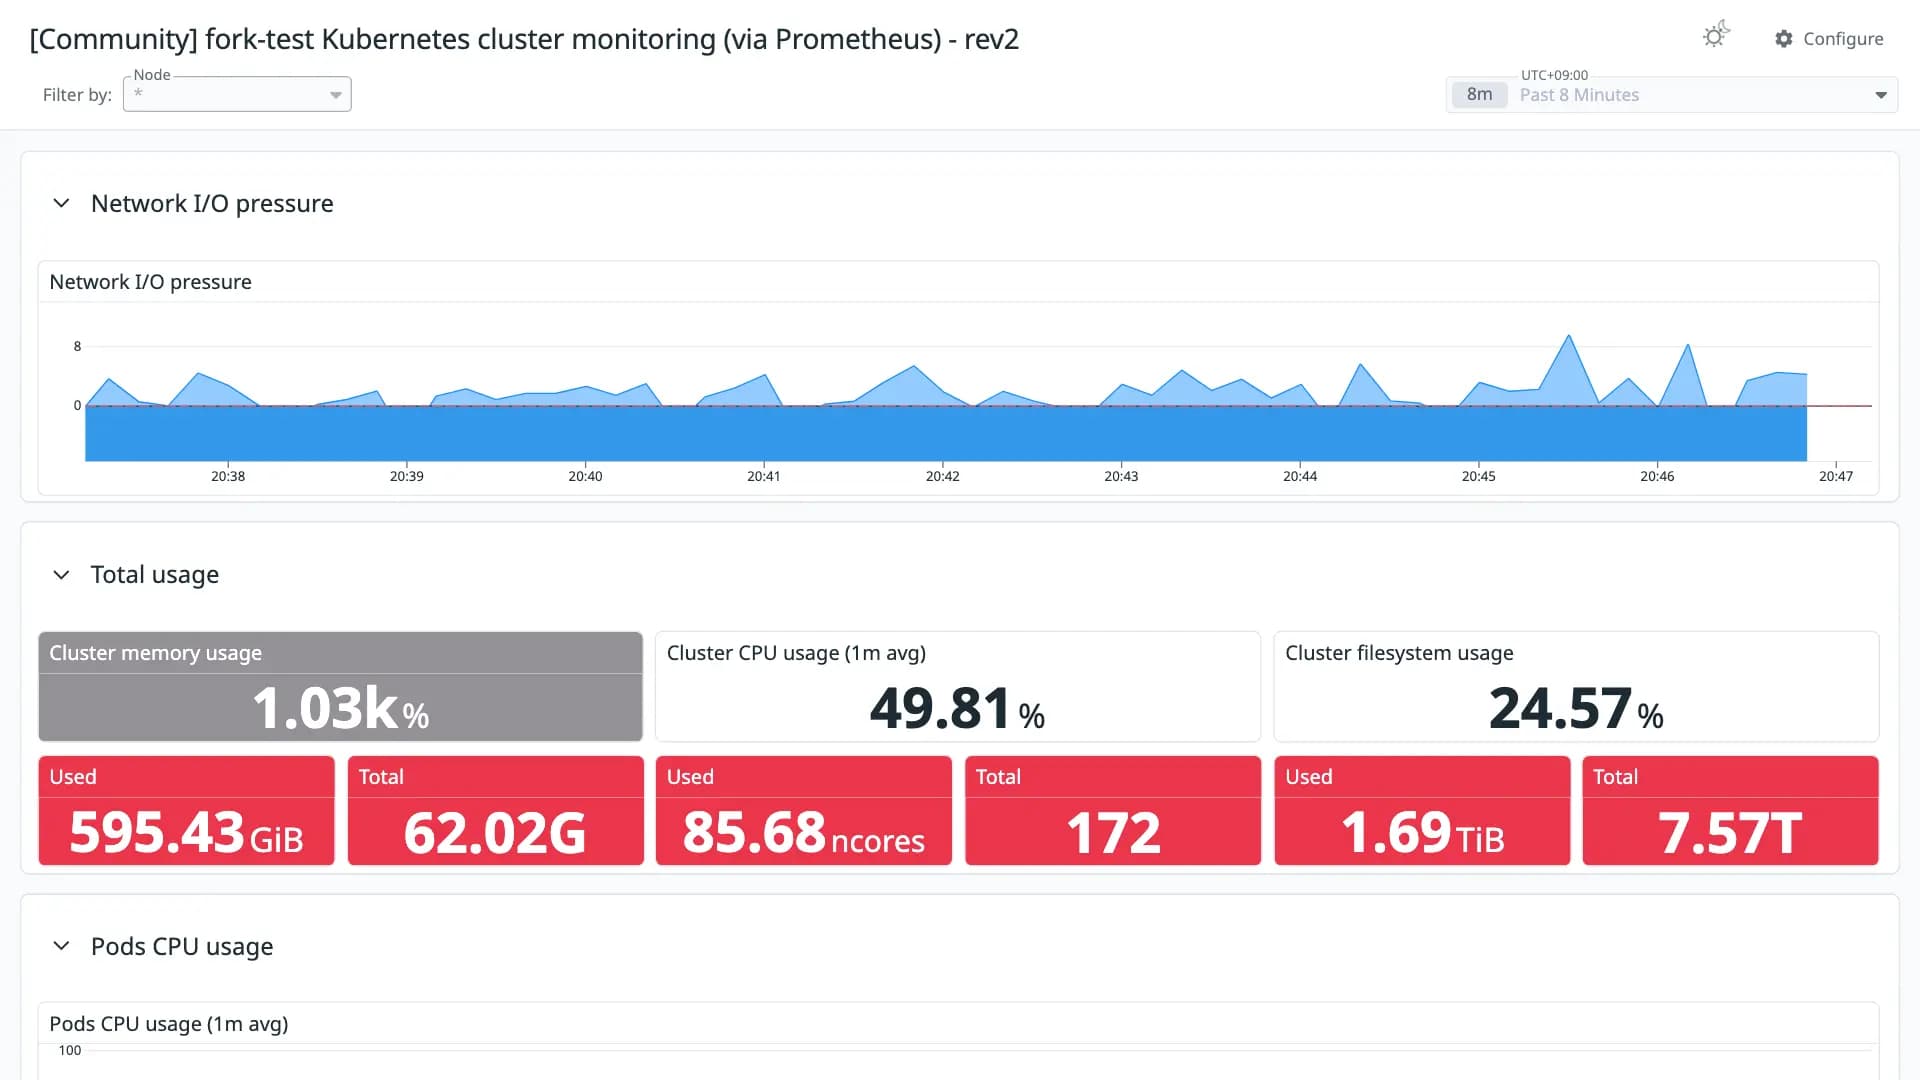Open the Configure settings
This screenshot has height=1080, width=1920.
click(1829, 39)
